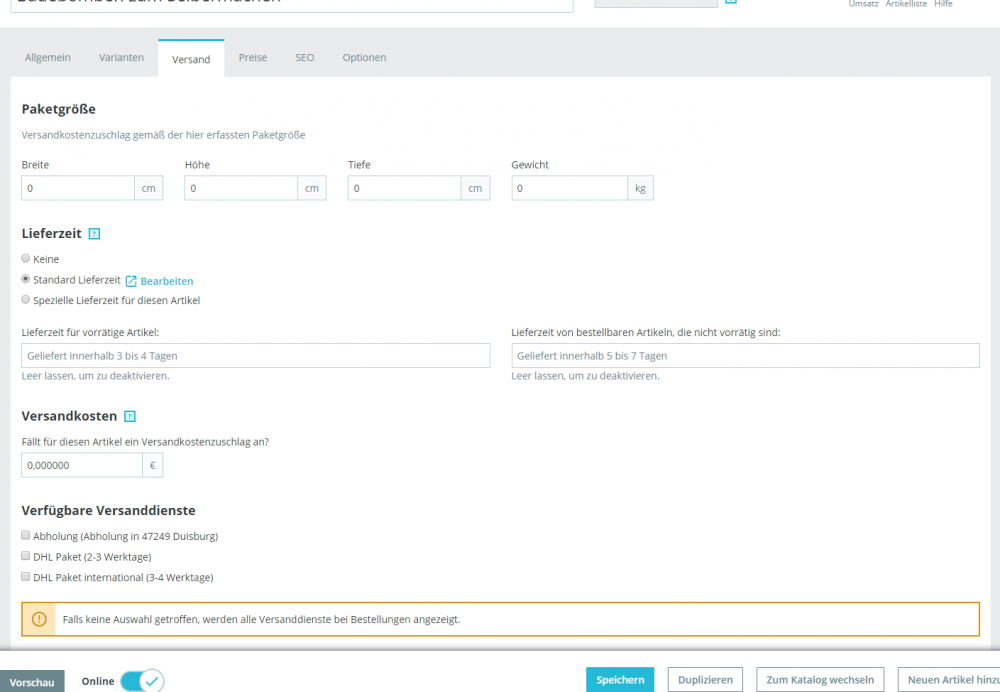Choose Spezielle Lieferzeit für diesen Artikel

pos(26,300)
